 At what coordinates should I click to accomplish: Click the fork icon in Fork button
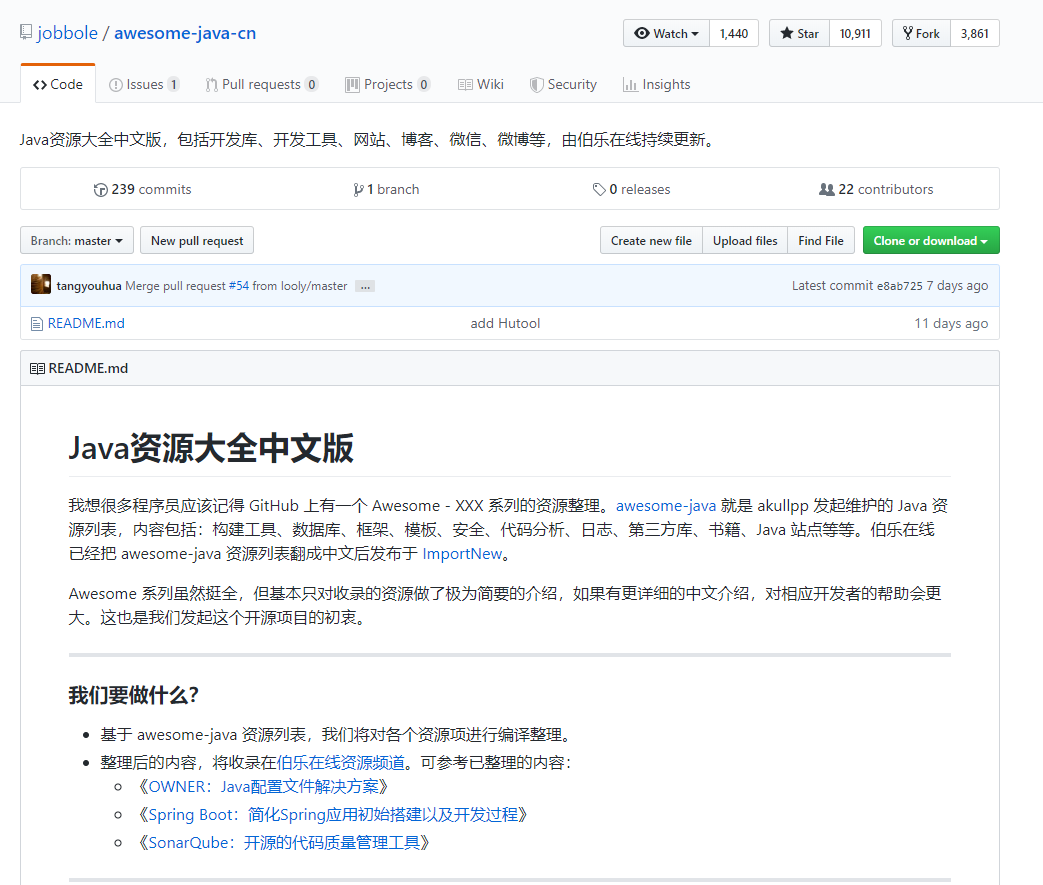[907, 33]
